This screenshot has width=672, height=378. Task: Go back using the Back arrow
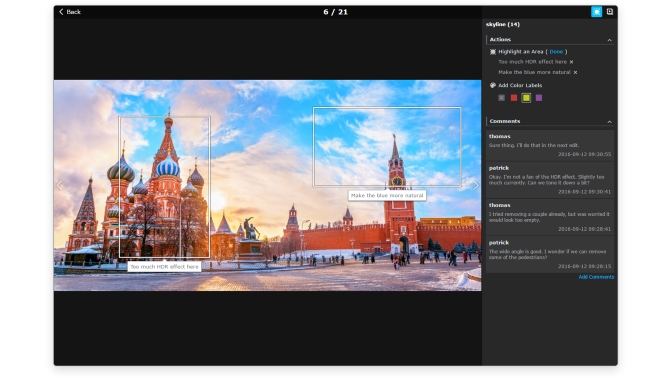(69, 12)
